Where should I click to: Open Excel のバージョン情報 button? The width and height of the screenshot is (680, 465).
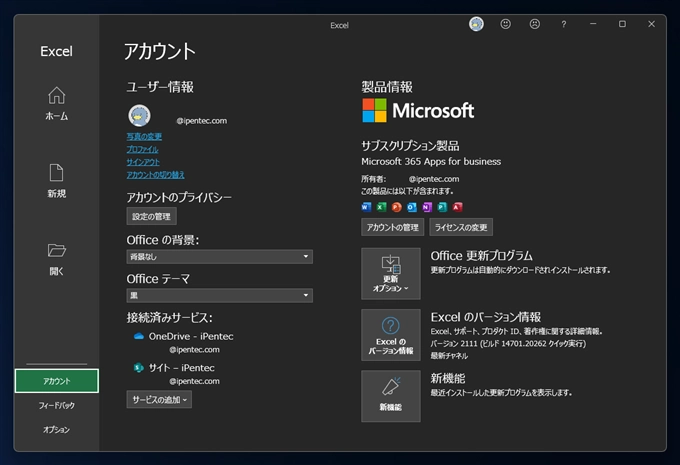pyautogui.click(x=391, y=335)
